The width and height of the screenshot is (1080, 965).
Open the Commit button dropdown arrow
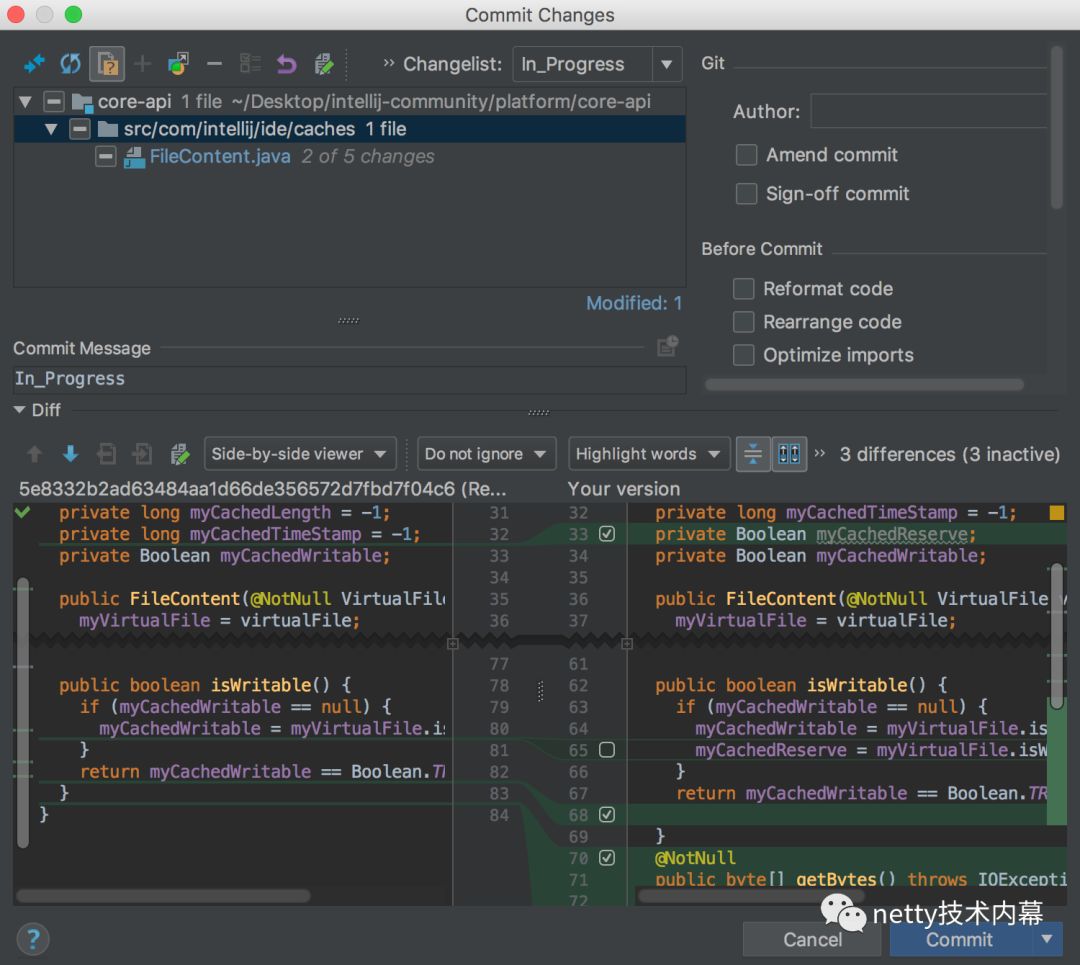(x=1047, y=939)
